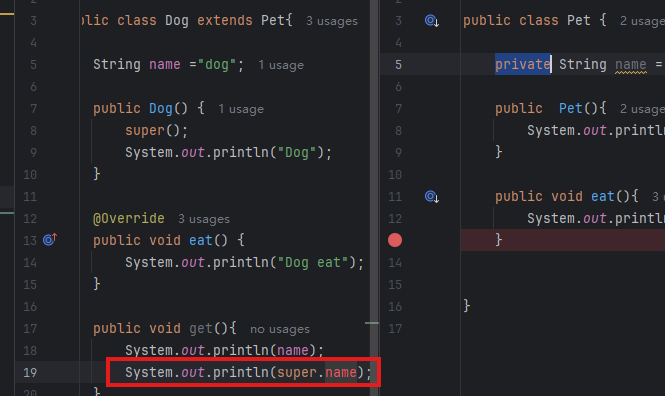The height and width of the screenshot is (396, 665).
Task: Click the 'no usages' hint beside get()
Action: 280,329
